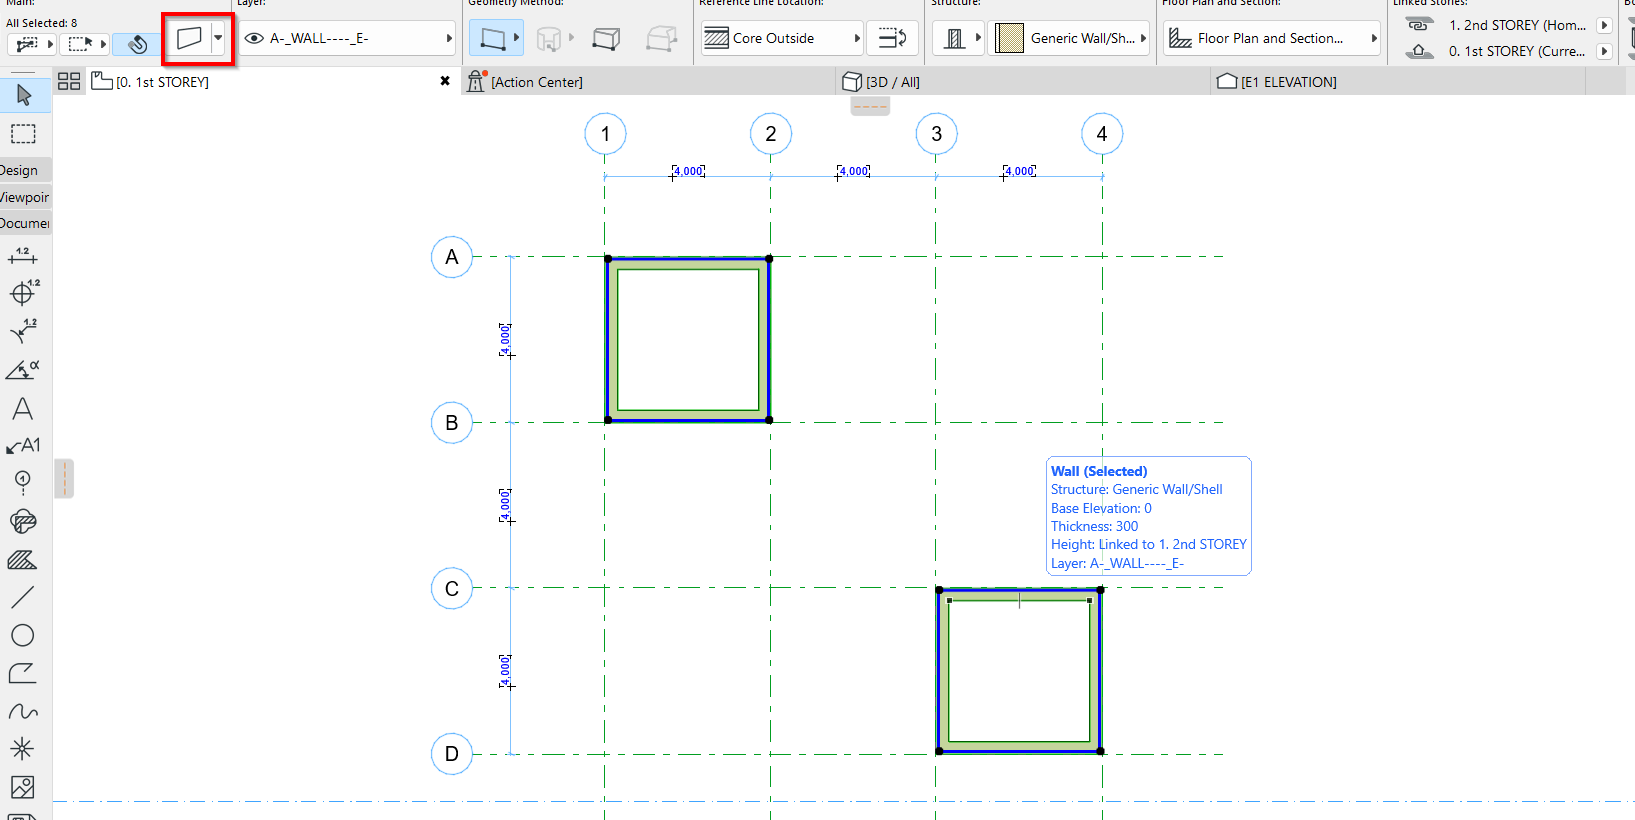Expand the Generic Wall/Shell structure dropdown
This screenshot has width=1635, height=820.
[1143, 39]
